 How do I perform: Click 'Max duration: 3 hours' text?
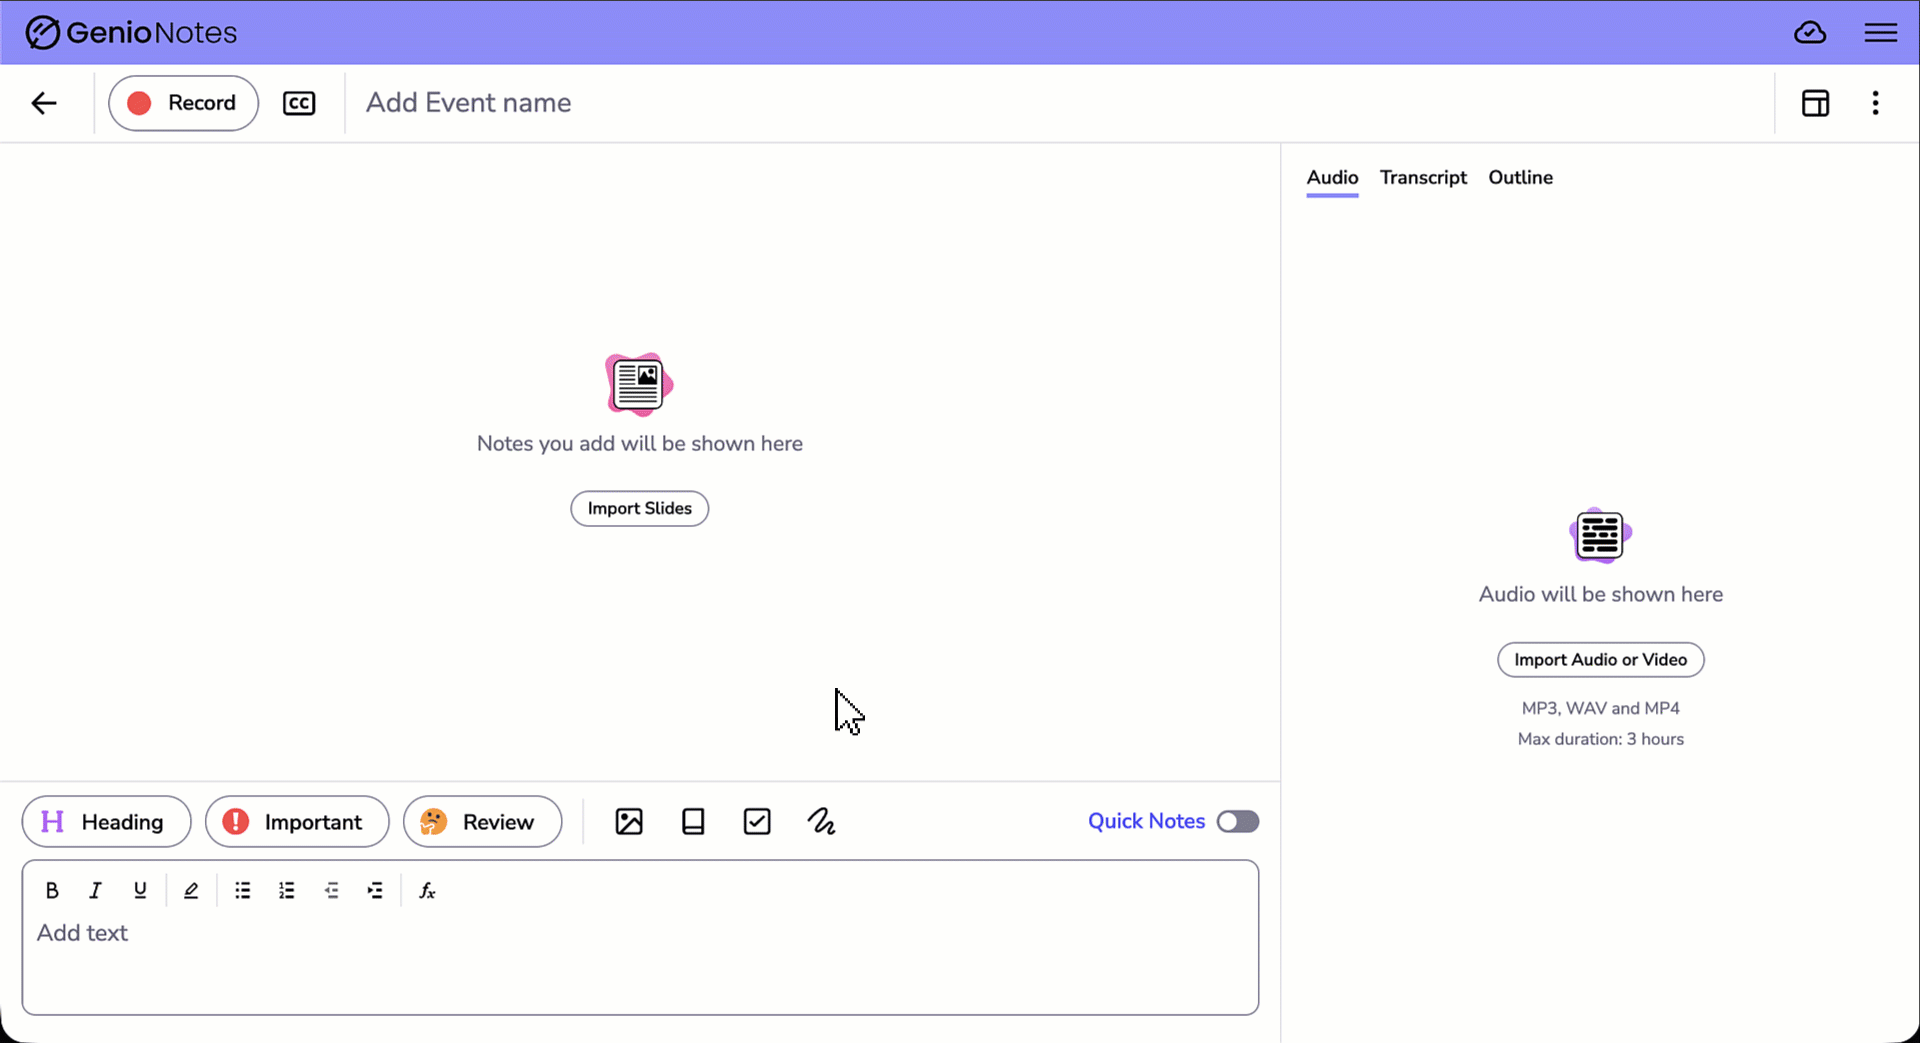(1600, 739)
